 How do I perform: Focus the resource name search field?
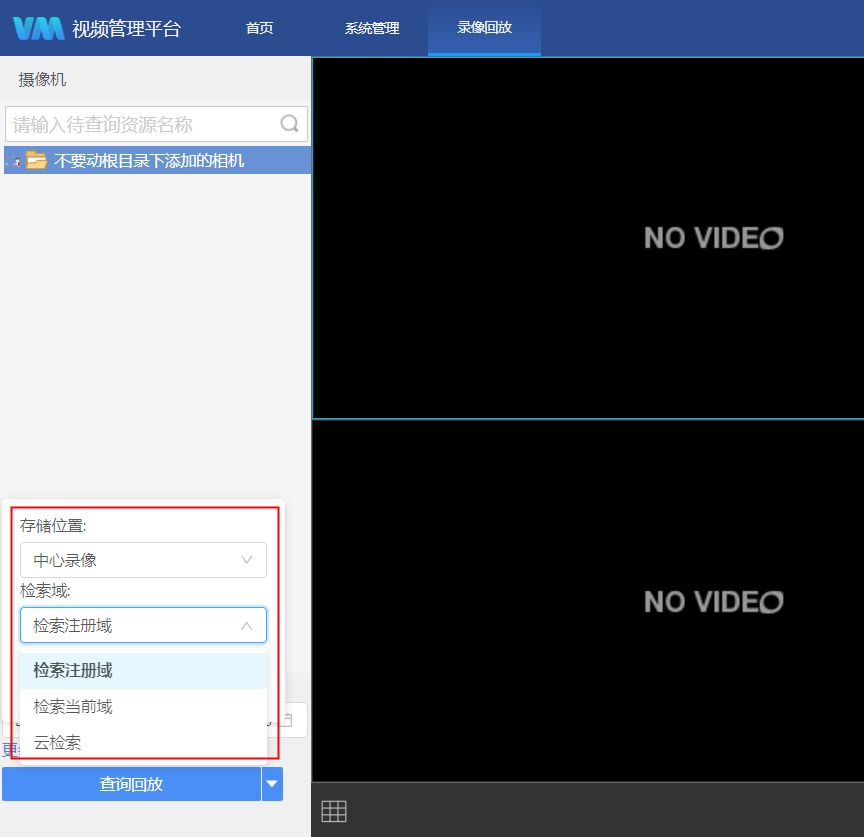point(156,124)
